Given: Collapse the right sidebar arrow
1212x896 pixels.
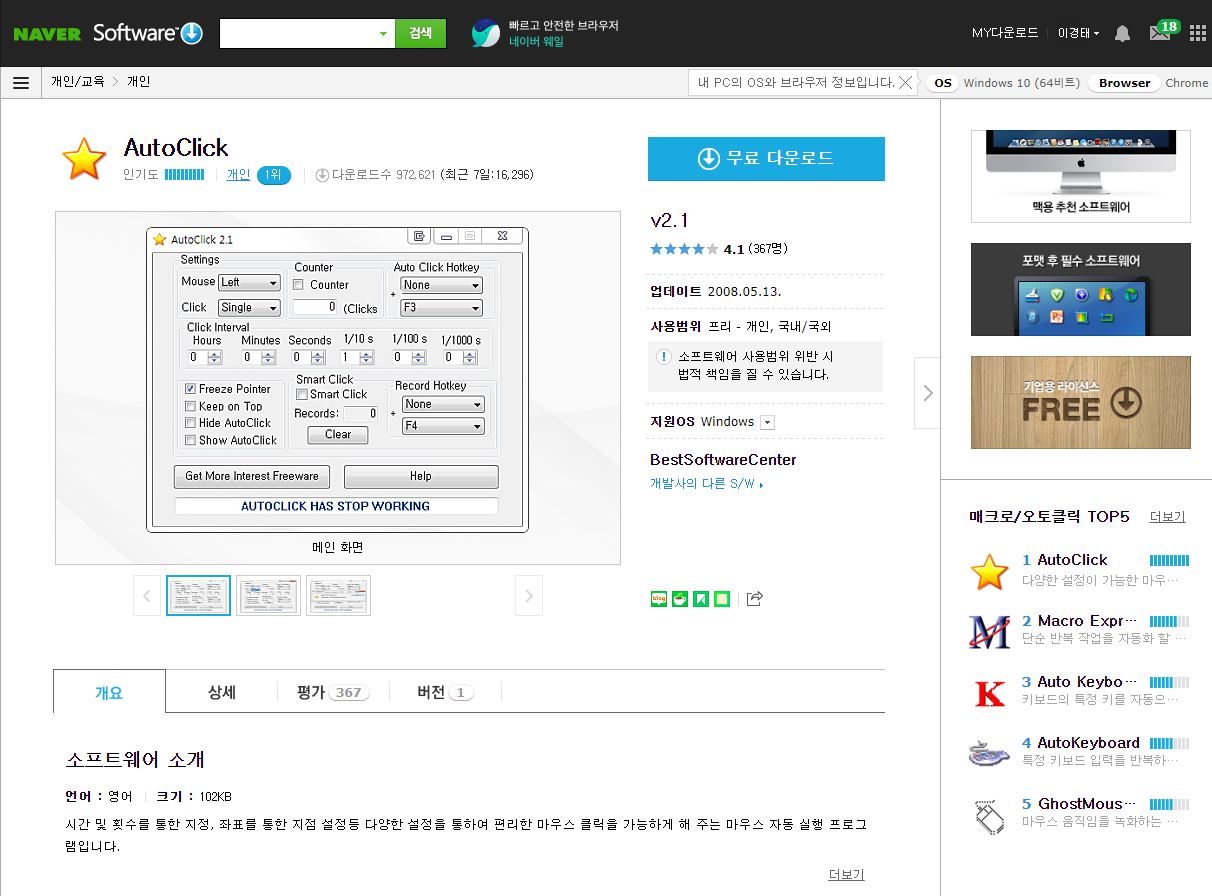Looking at the screenshot, I should pos(928,393).
